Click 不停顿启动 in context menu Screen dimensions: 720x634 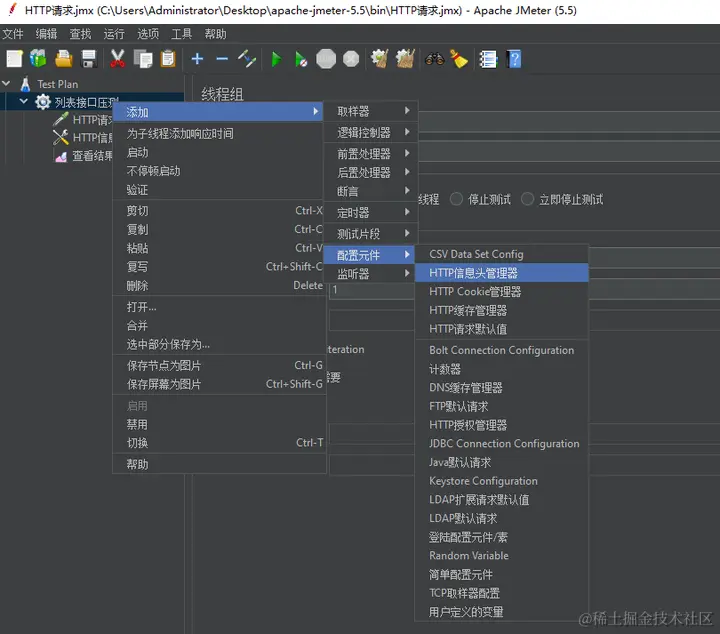click(x=219, y=171)
